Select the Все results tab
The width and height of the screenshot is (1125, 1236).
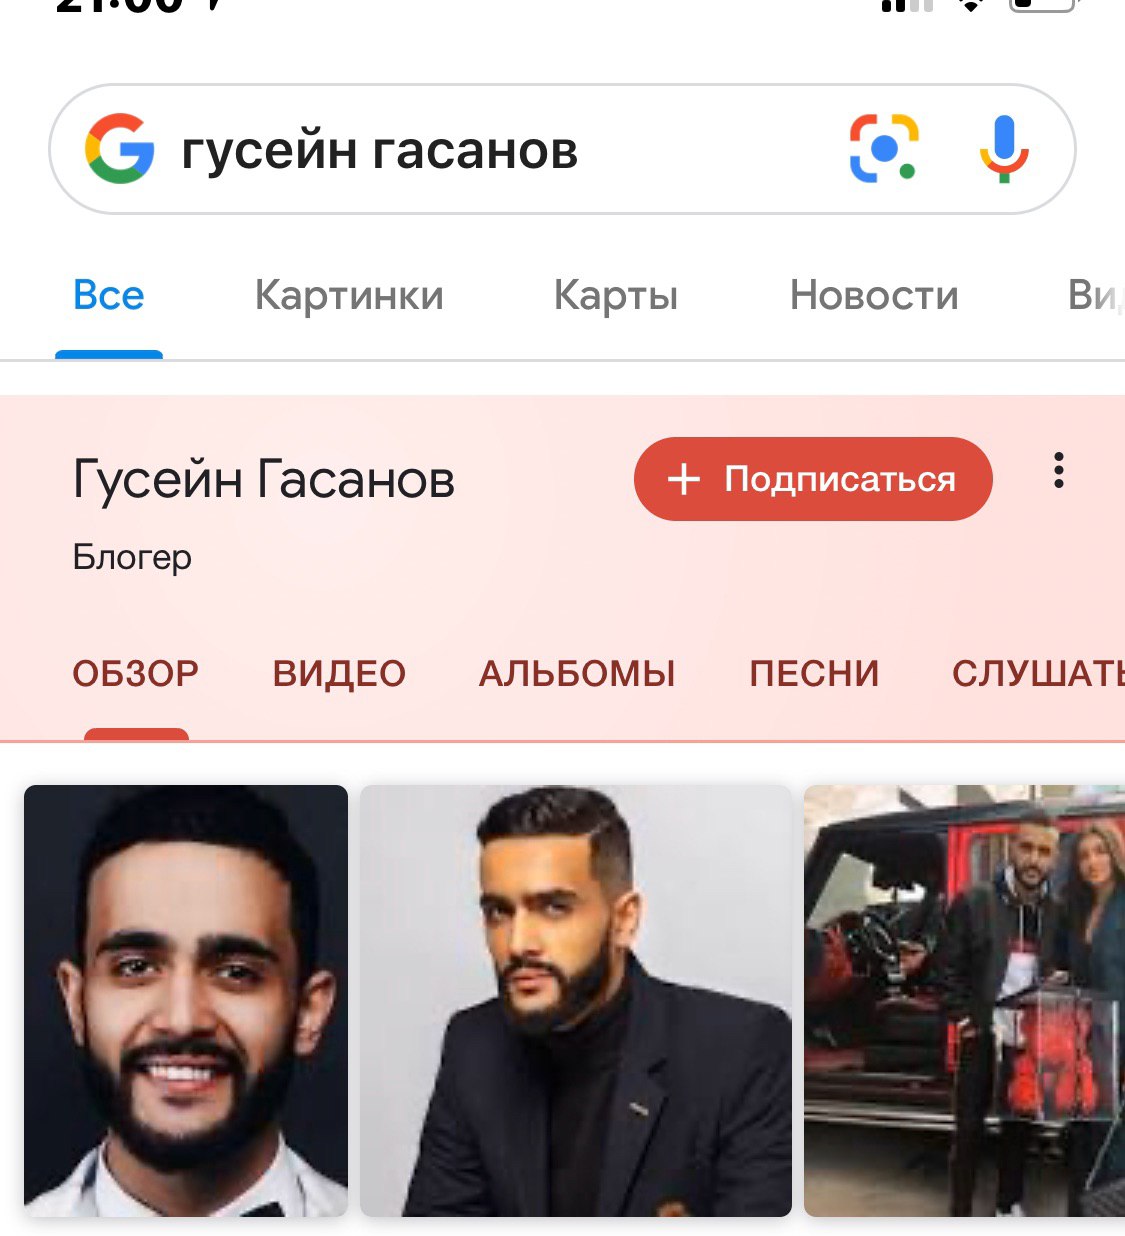point(109,295)
